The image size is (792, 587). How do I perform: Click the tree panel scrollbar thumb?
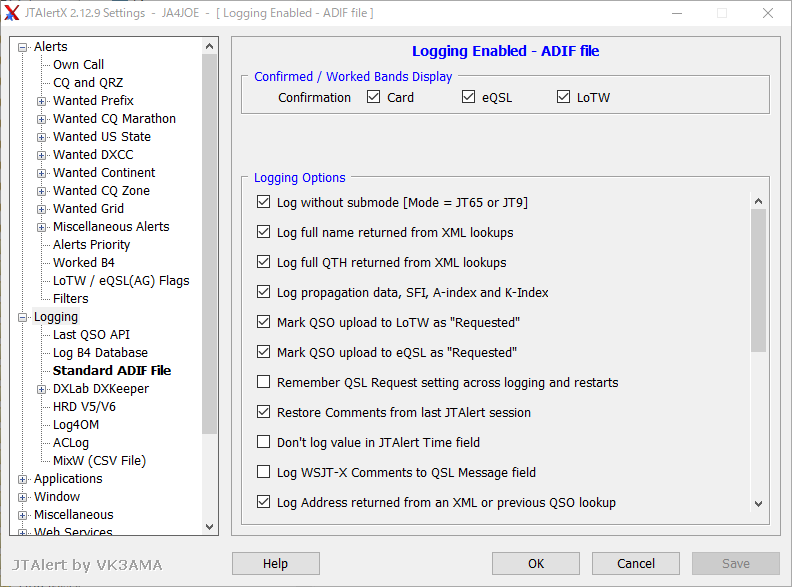point(210,244)
